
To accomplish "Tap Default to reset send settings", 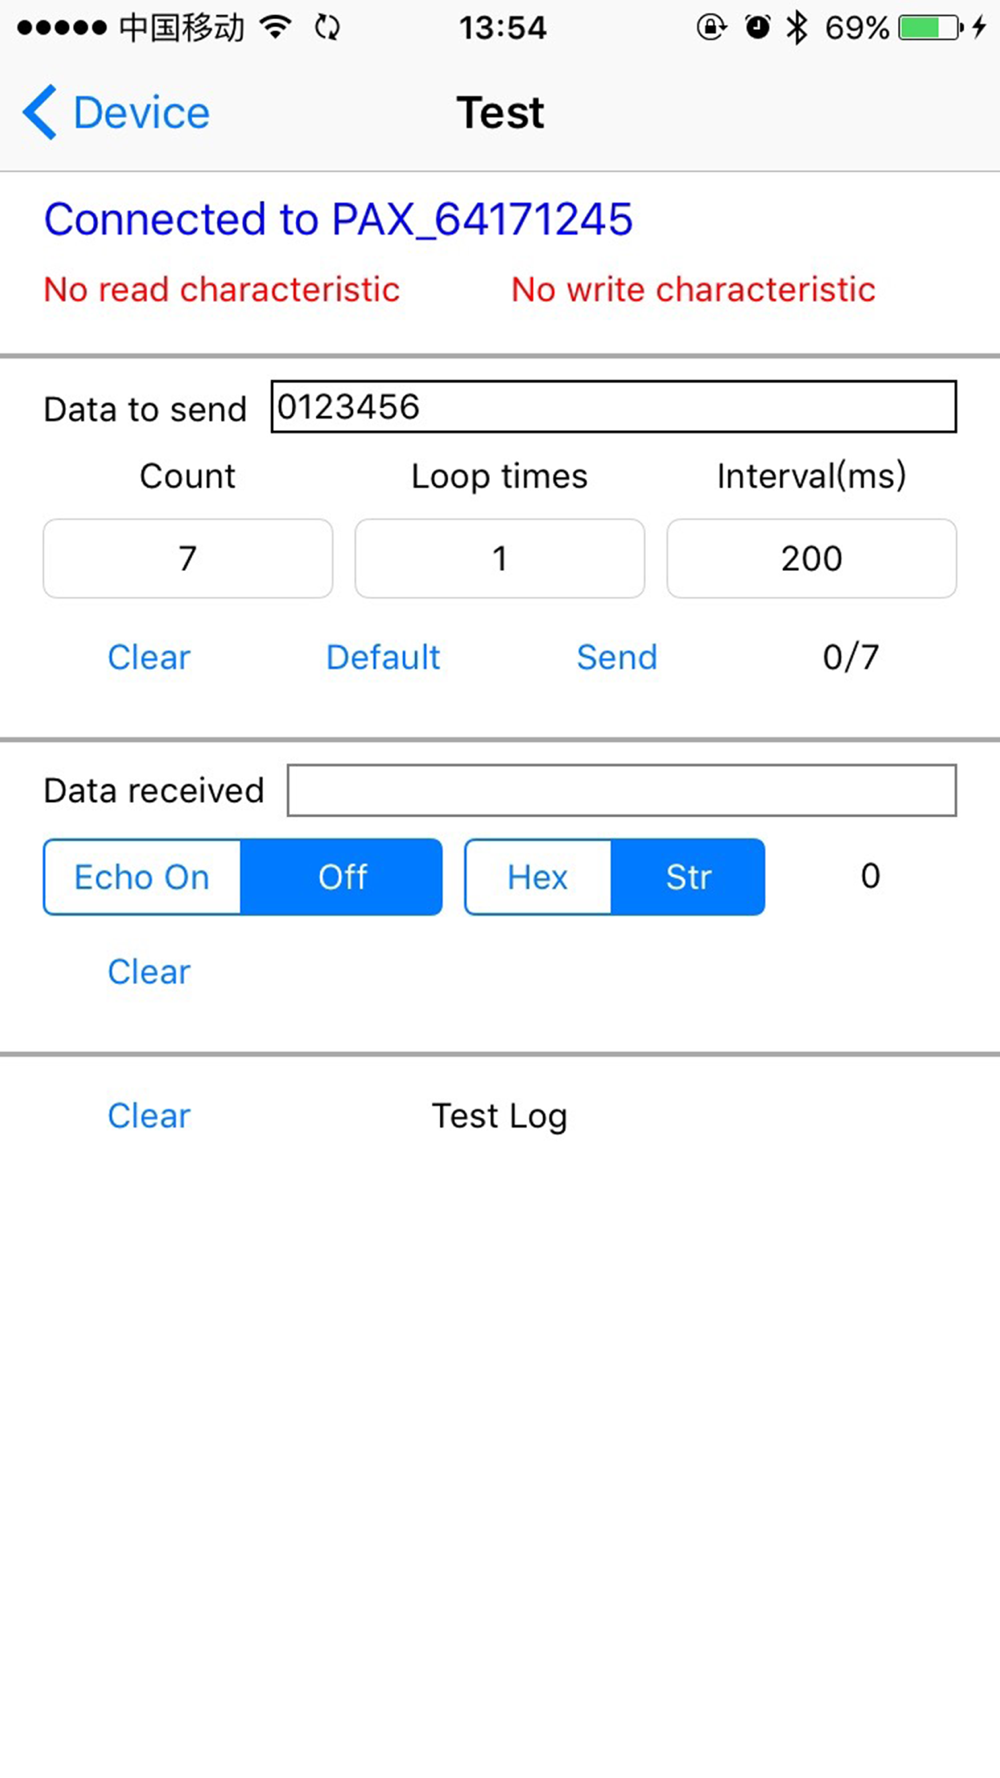I will [383, 657].
